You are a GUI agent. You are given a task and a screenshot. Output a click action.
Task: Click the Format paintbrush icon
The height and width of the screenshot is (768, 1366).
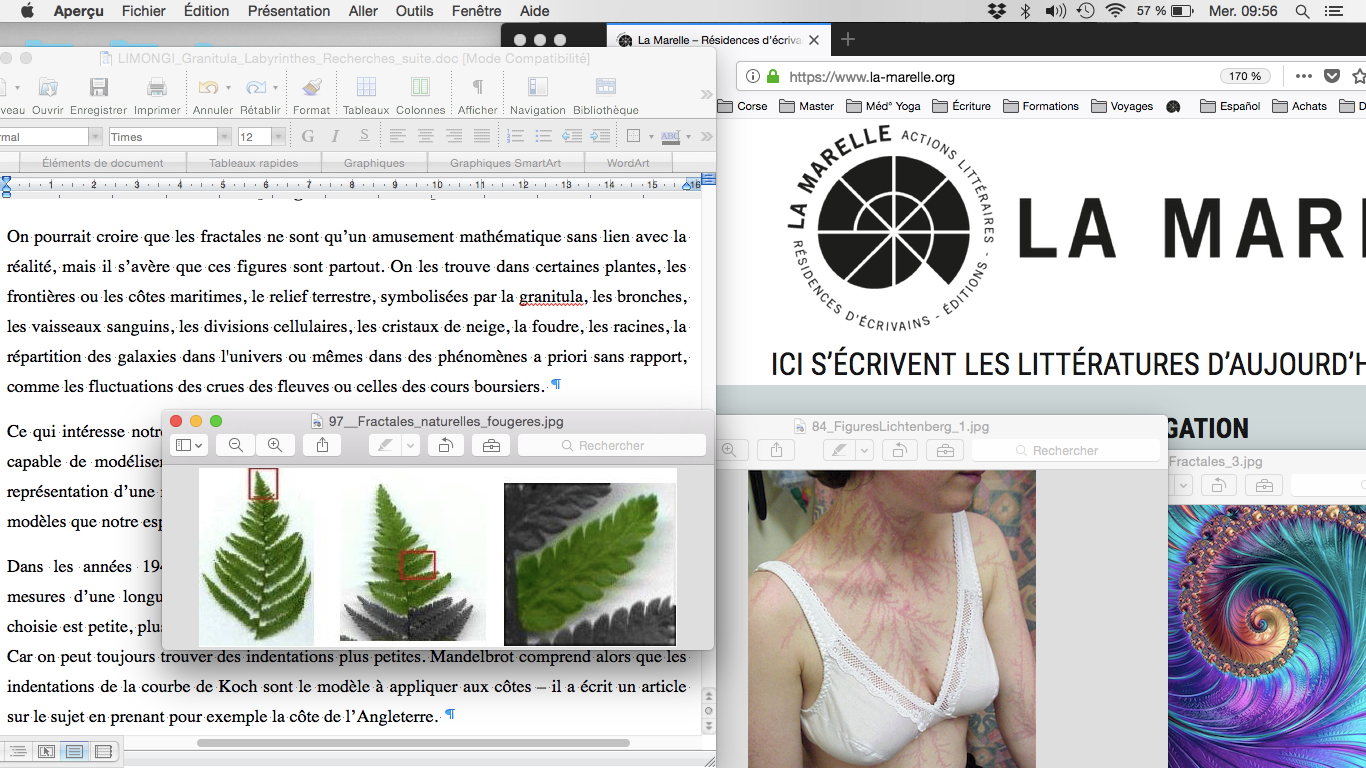(x=311, y=88)
